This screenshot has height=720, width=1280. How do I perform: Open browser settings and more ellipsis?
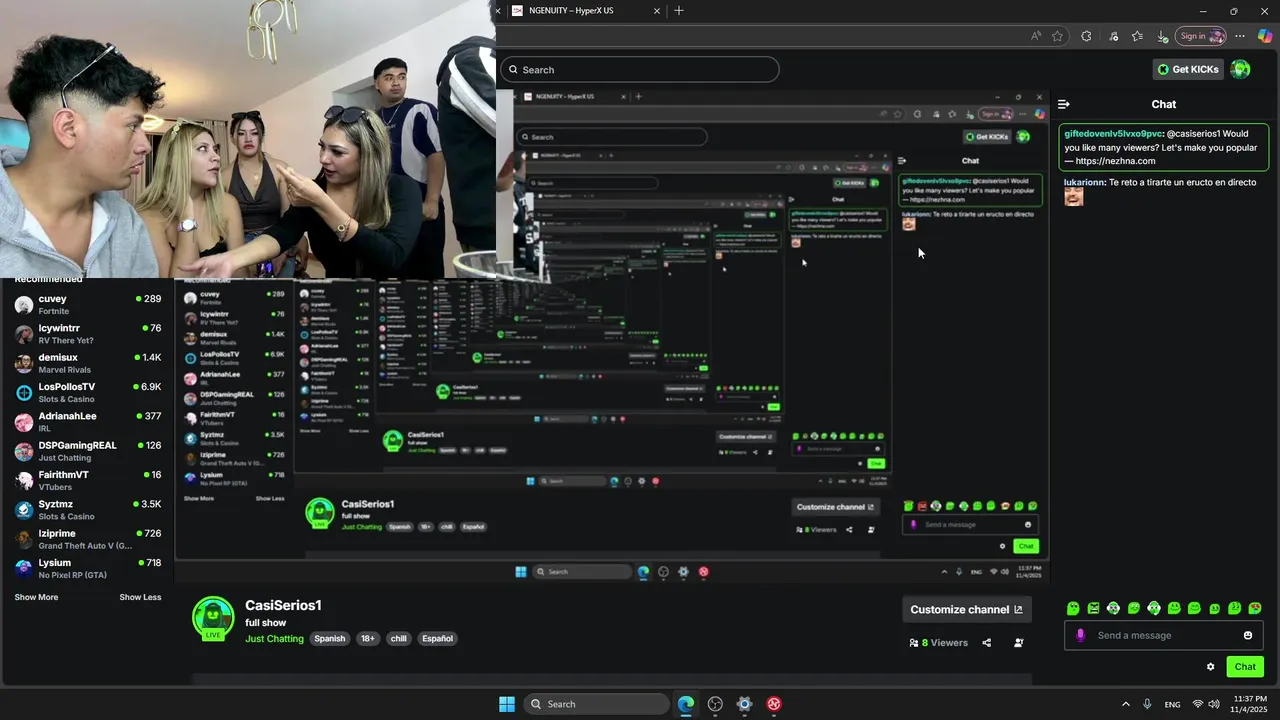point(1240,36)
